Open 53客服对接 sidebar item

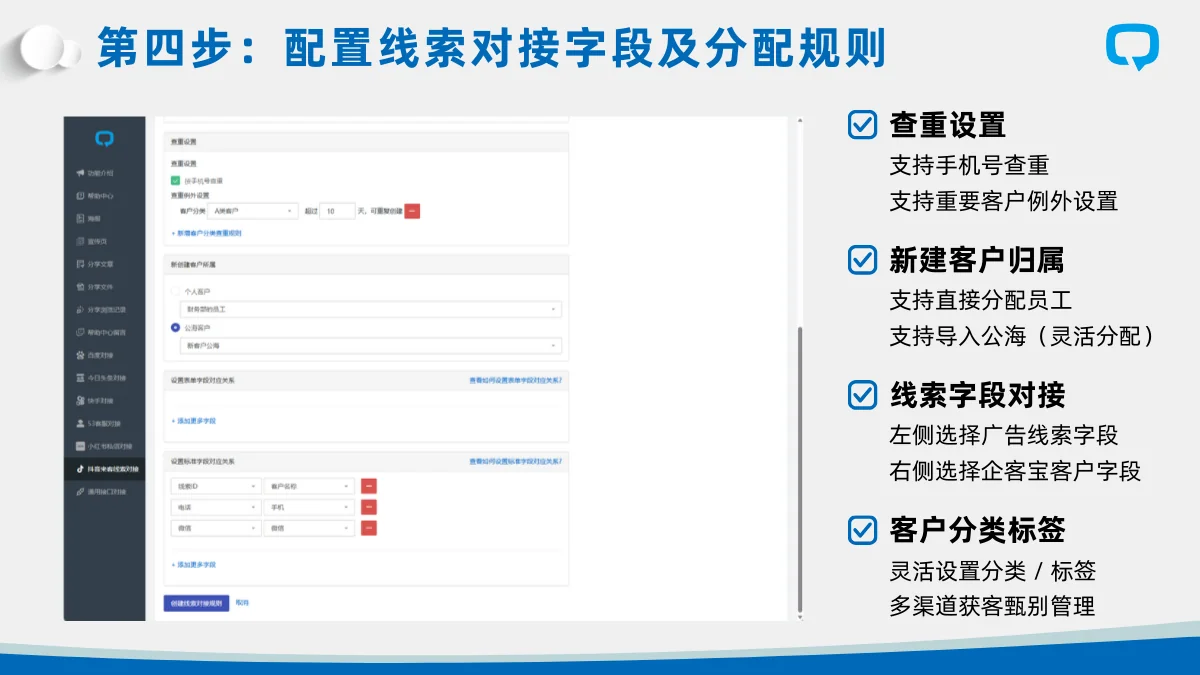point(103,423)
